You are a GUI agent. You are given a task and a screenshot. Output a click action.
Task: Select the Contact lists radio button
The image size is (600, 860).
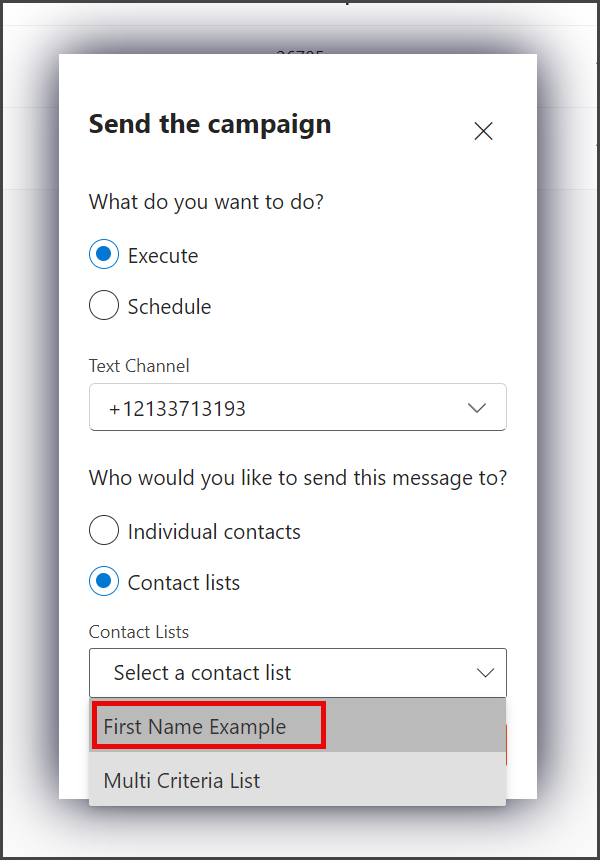pos(104,581)
